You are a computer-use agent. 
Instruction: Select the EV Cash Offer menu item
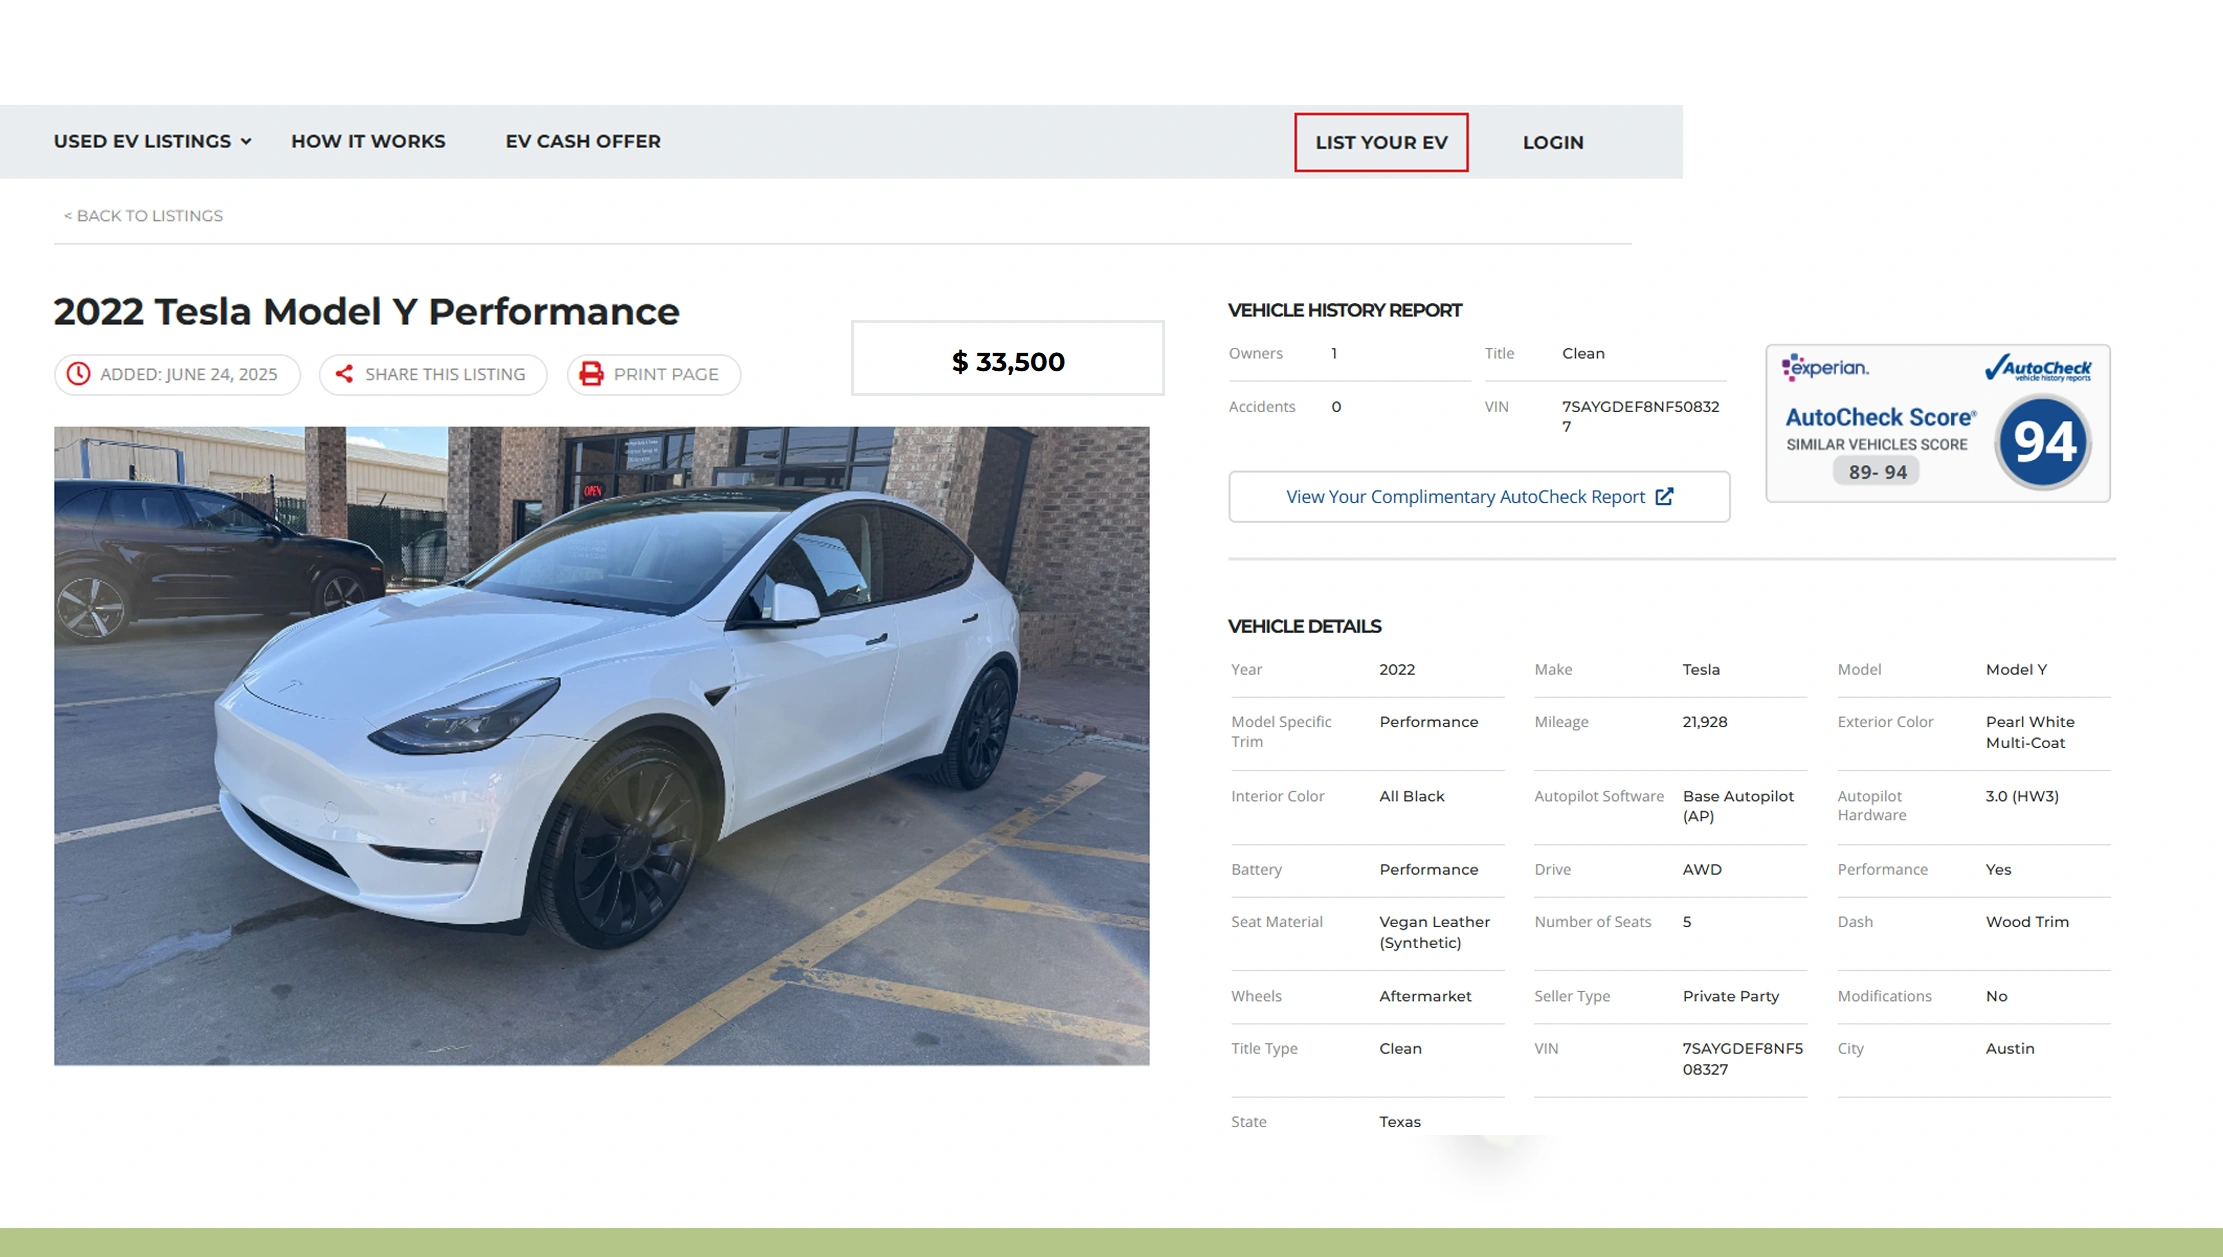click(x=583, y=141)
